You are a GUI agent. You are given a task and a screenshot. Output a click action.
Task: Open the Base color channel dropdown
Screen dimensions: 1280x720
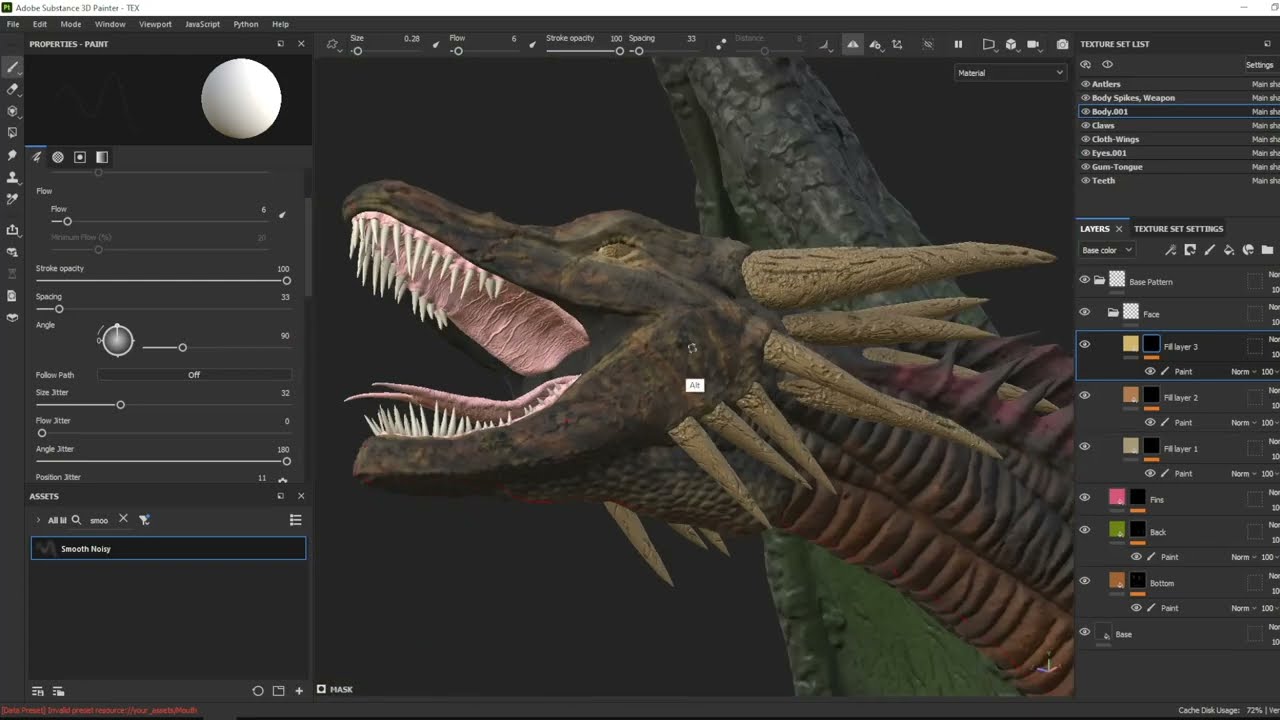(x=1107, y=250)
